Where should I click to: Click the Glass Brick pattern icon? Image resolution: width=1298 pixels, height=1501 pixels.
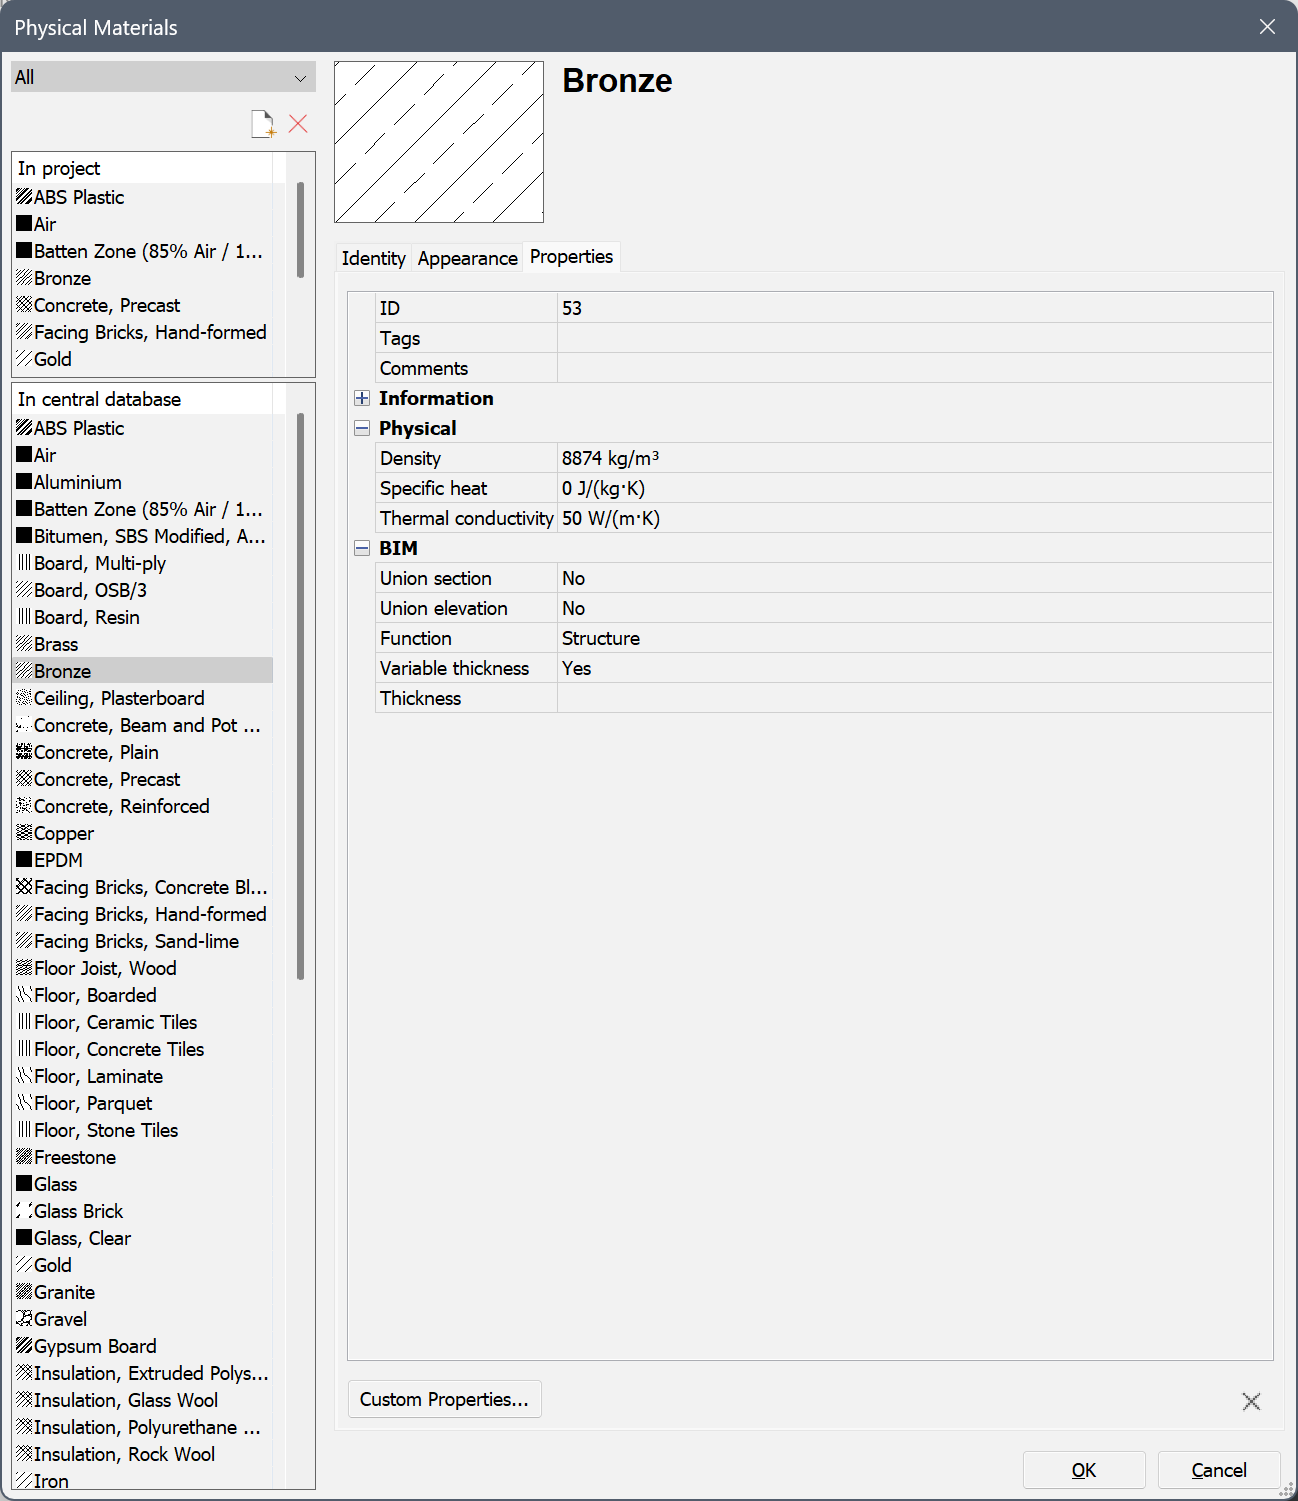pos(24,1211)
